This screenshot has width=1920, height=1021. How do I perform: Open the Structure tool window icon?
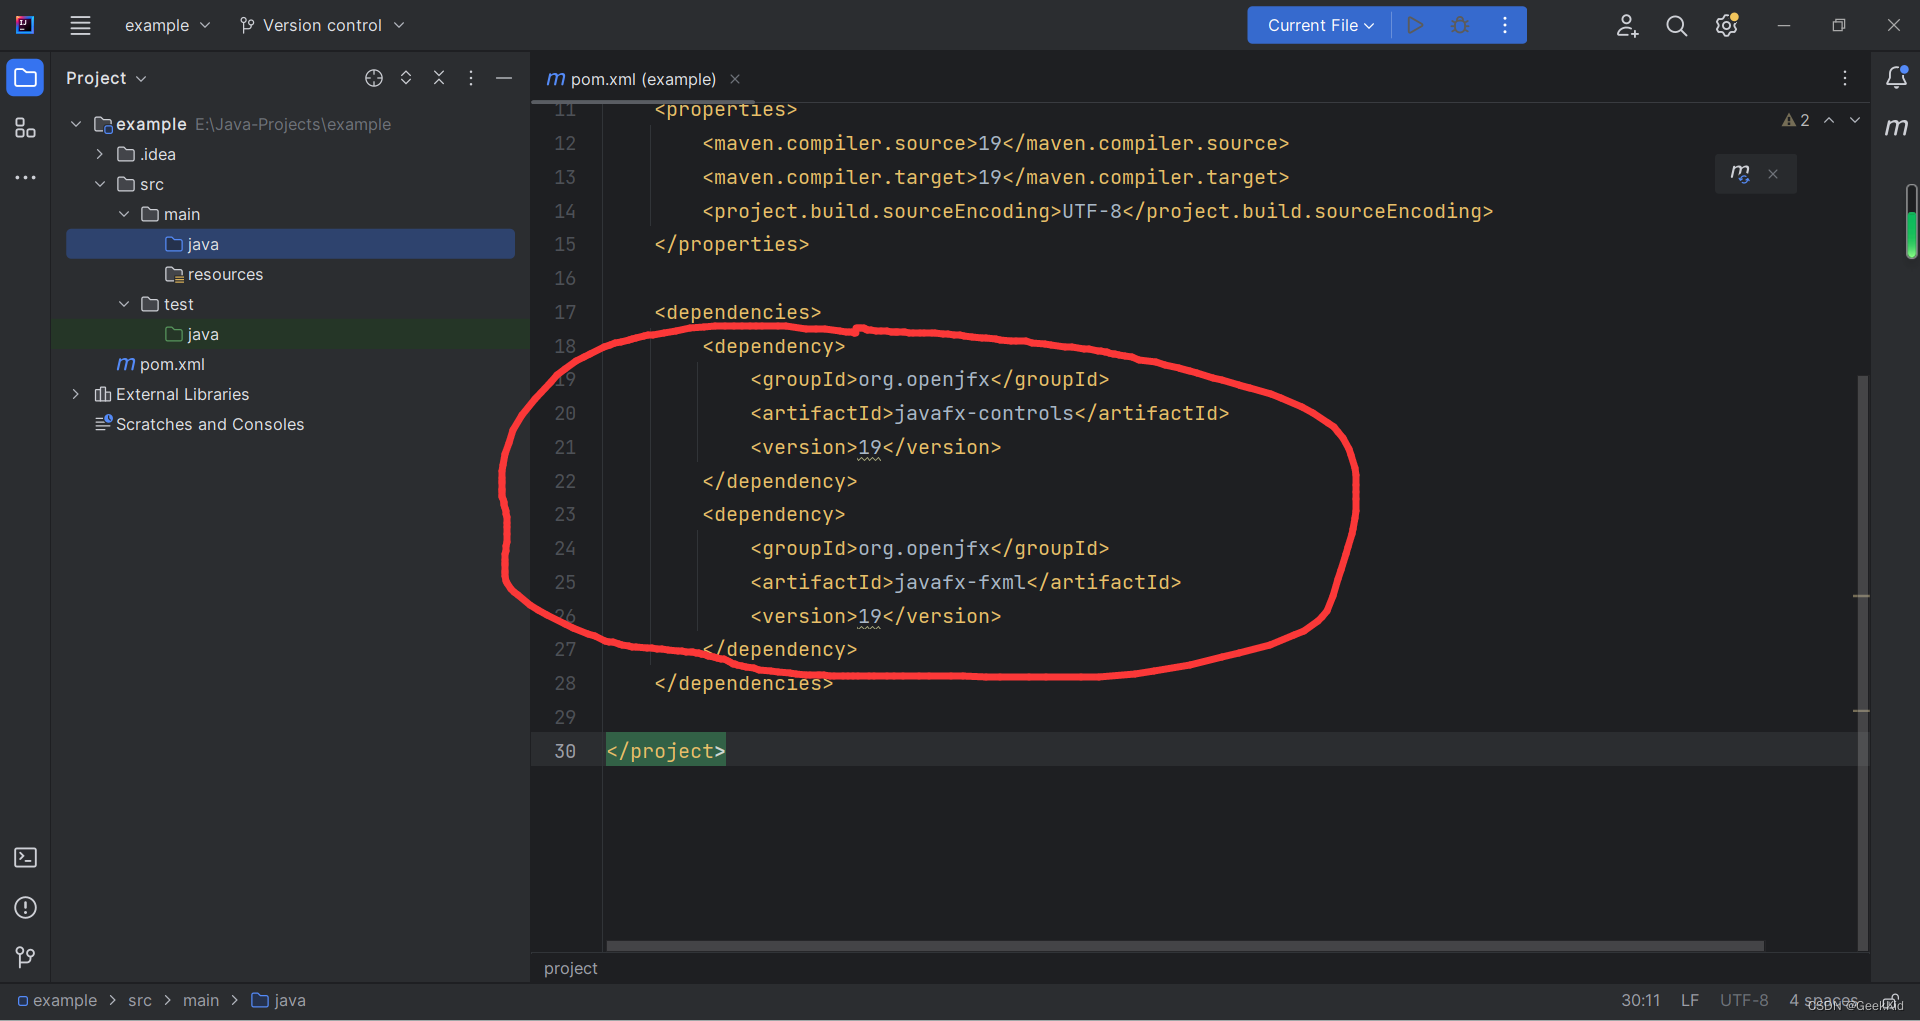[x=25, y=128]
